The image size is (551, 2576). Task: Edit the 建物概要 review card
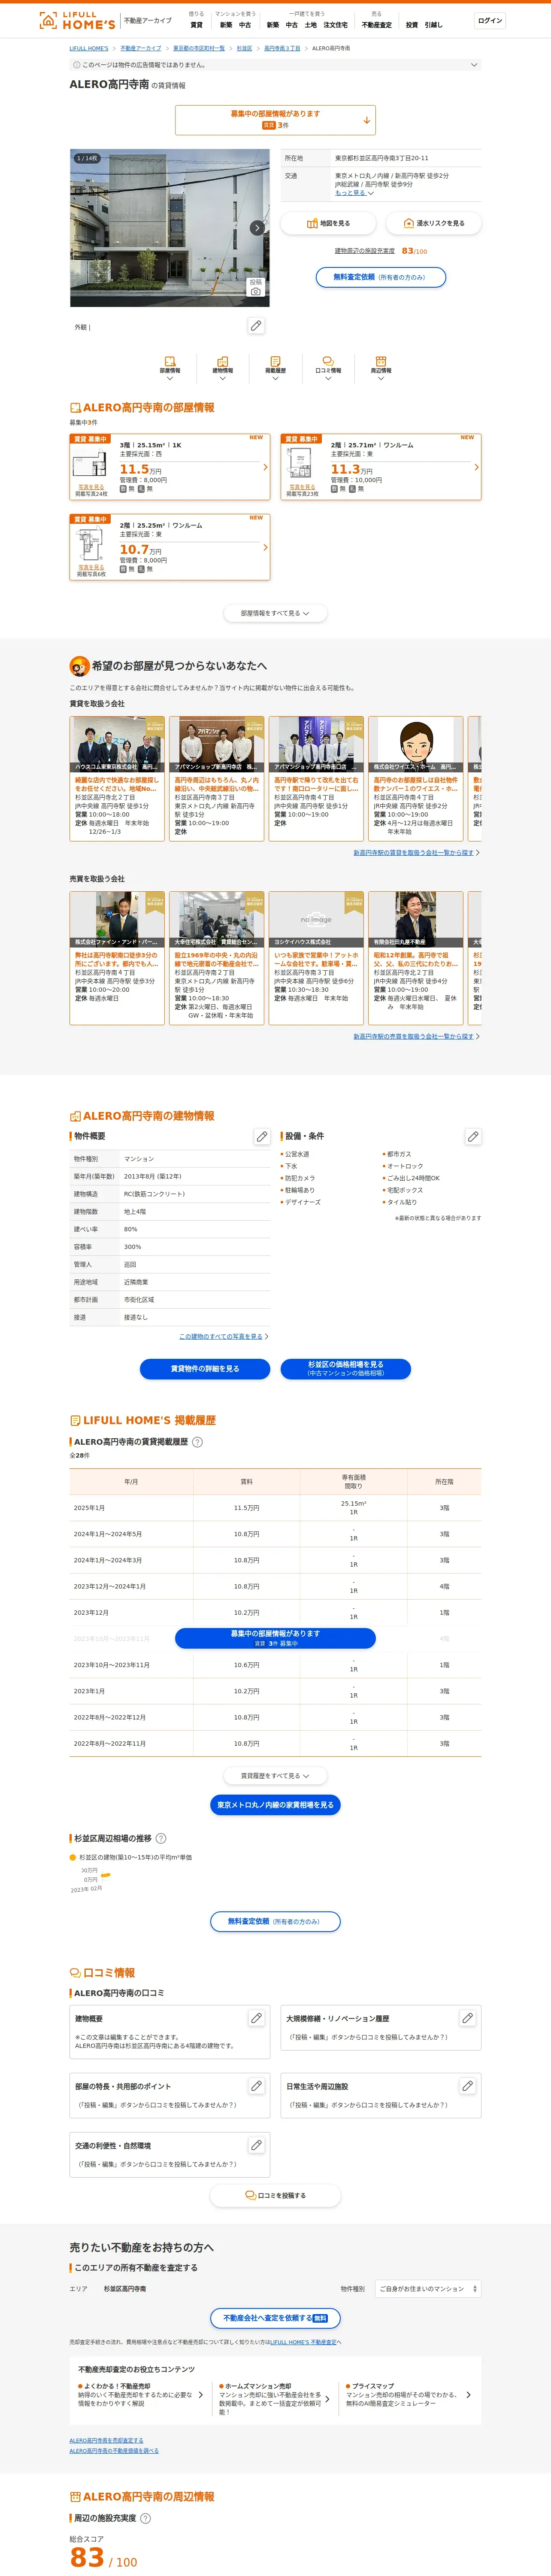[256, 2018]
